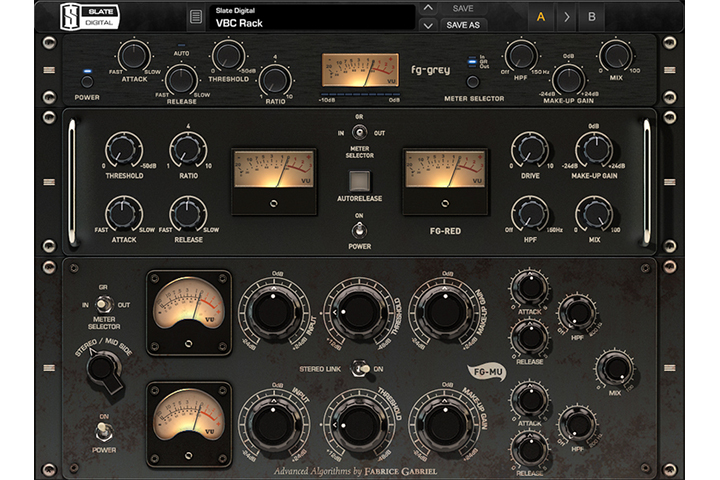
Task: Adjust the upper FG-MU RELEASE knob
Action: tap(530, 337)
